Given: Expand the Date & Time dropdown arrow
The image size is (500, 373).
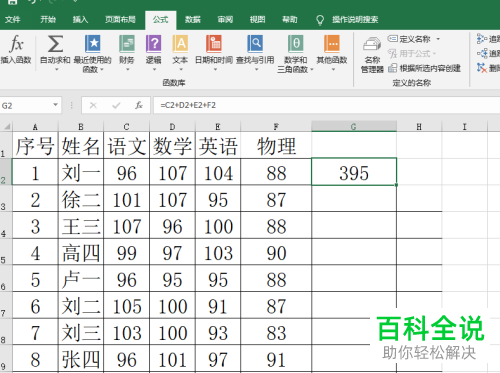Looking at the screenshot, I should [x=215, y=69].
